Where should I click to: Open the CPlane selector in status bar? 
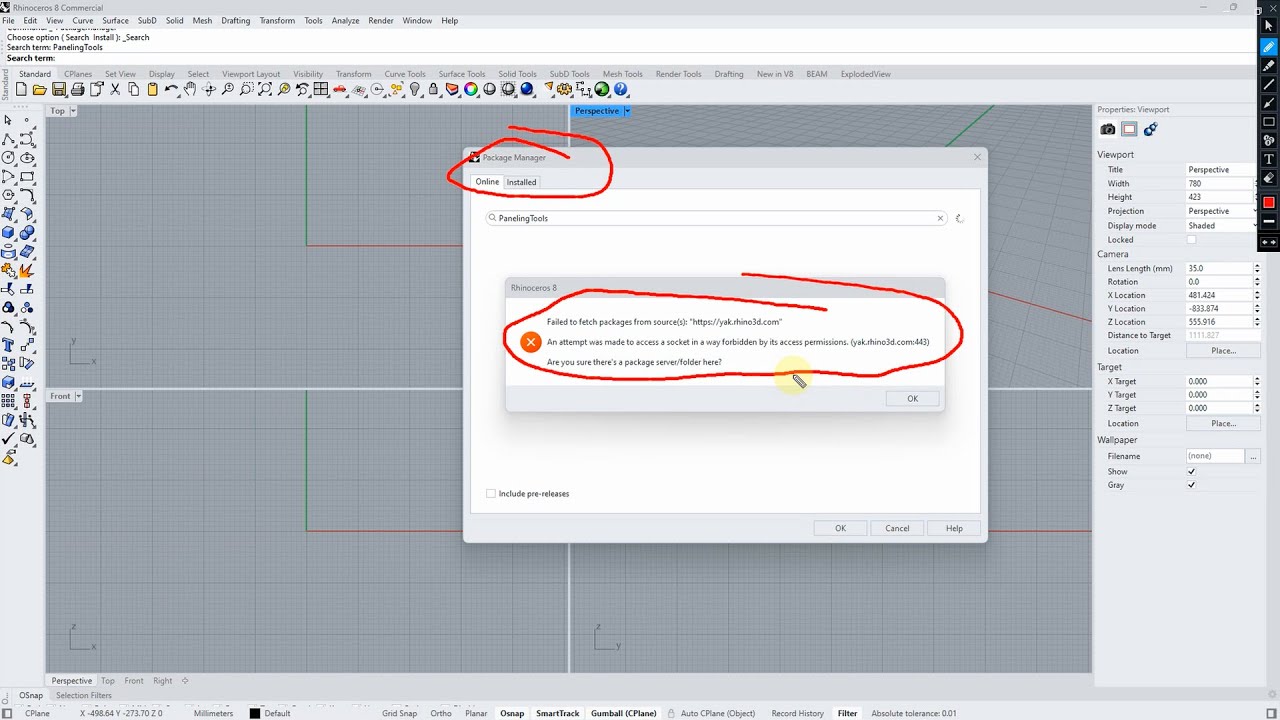(37, 713)
